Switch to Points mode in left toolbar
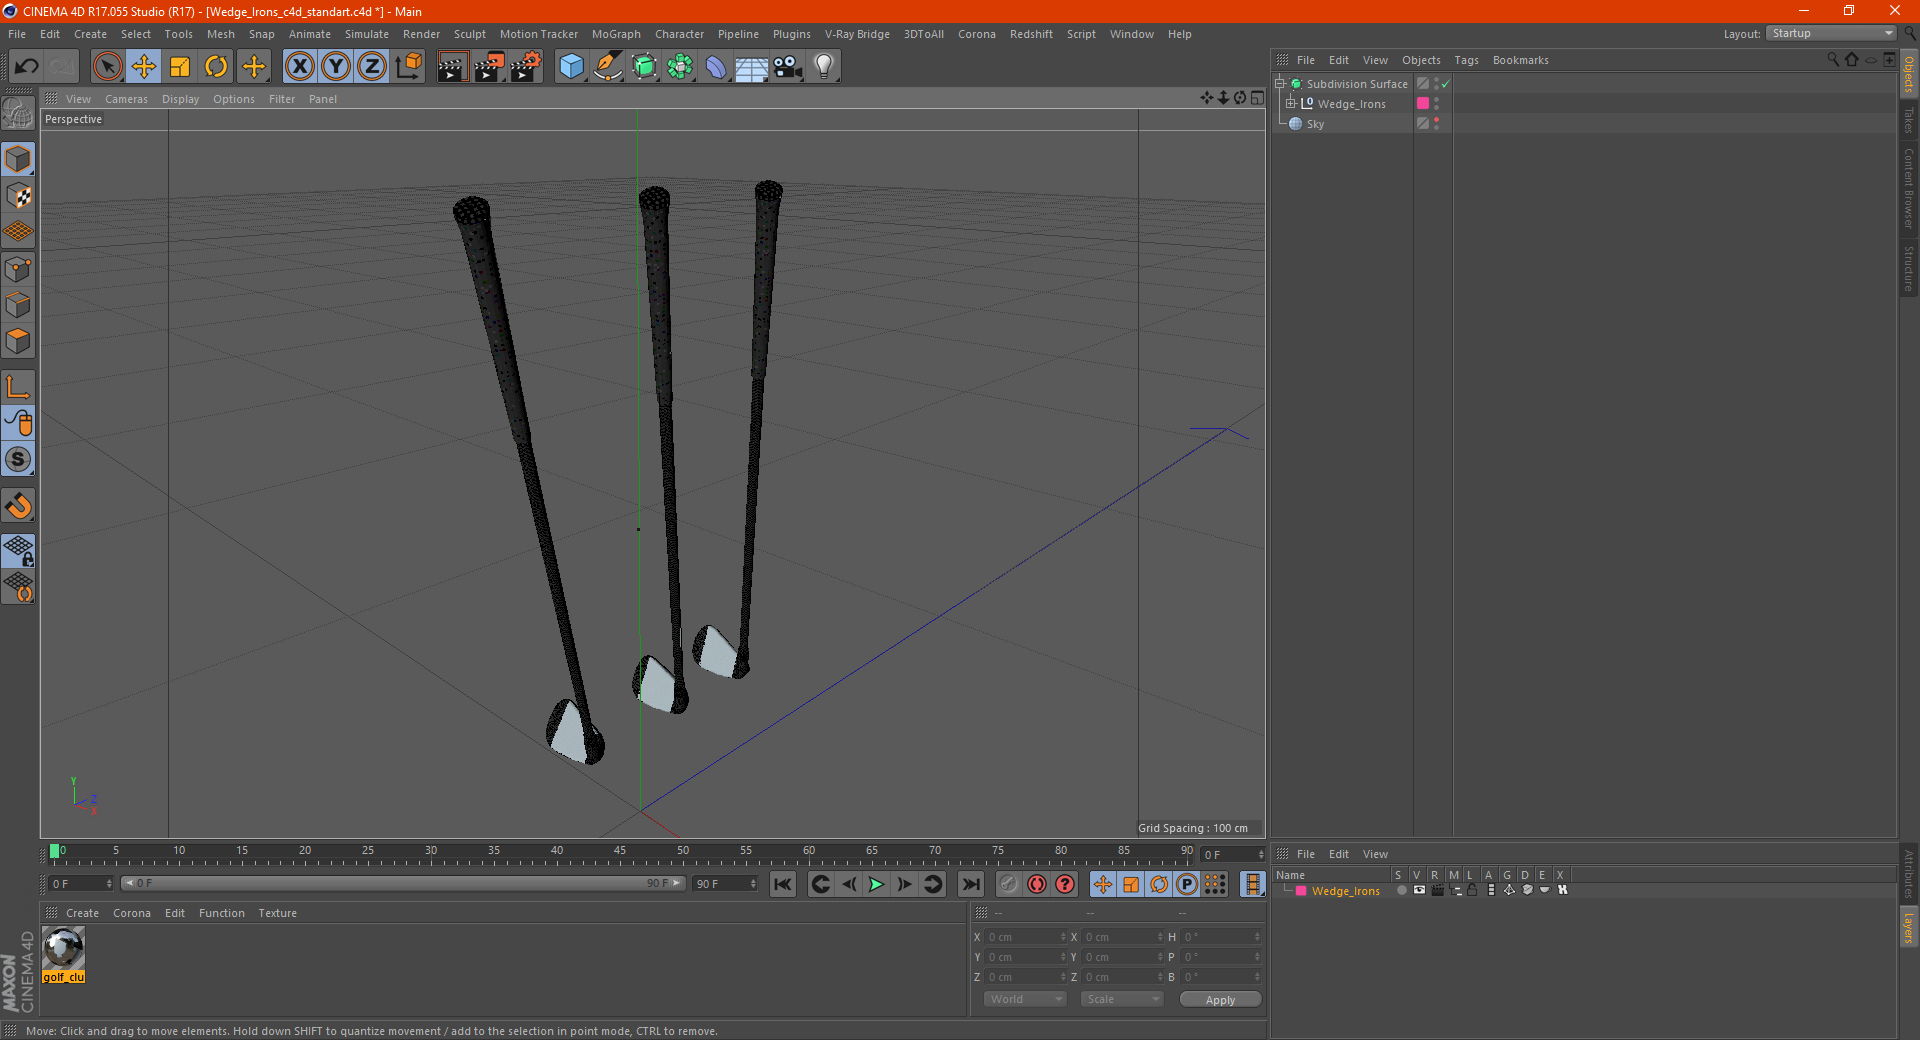Viewport: 1920px width, 1040px height. 18,269
